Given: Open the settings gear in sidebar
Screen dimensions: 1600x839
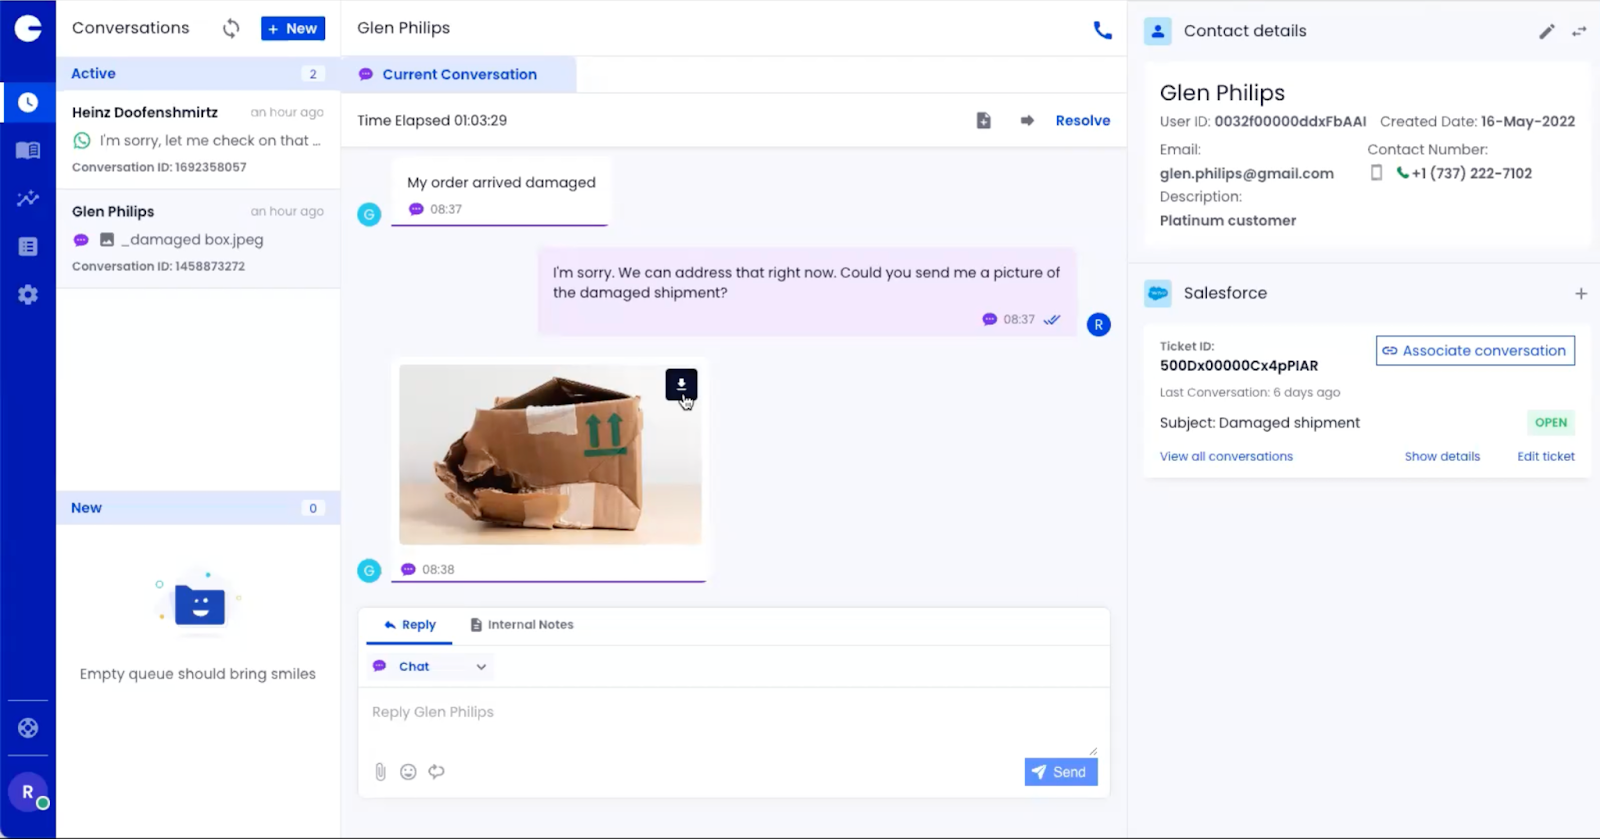Looking at the screenshot, I should point(28,295).
